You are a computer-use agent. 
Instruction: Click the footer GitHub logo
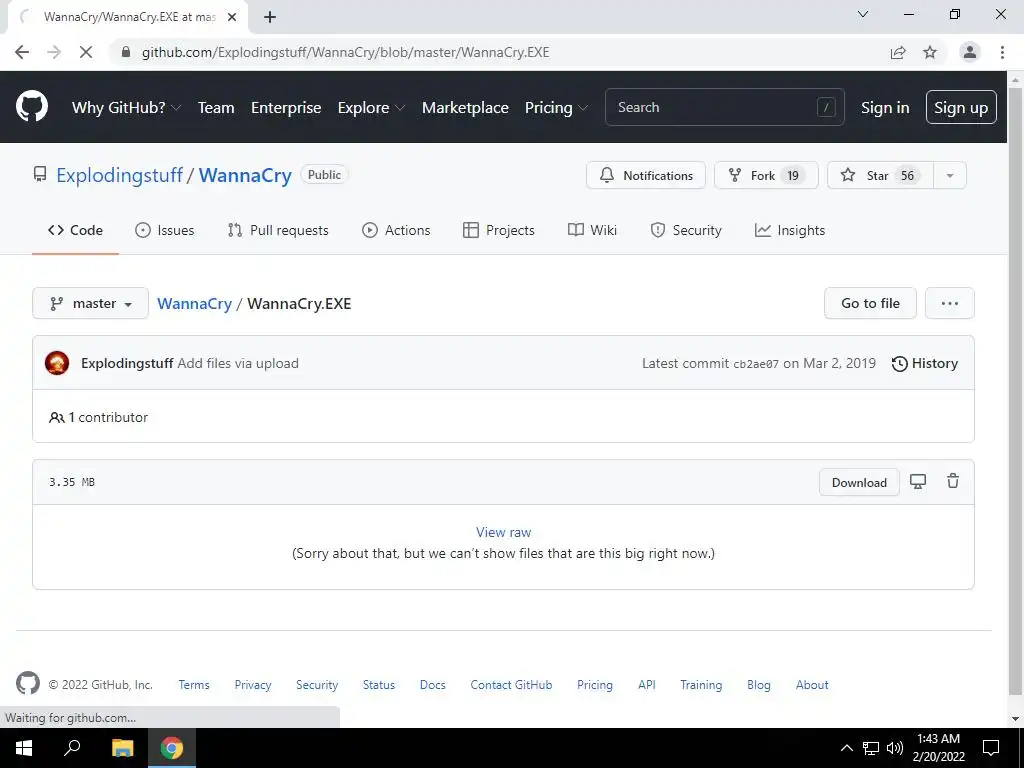[27, 684]
